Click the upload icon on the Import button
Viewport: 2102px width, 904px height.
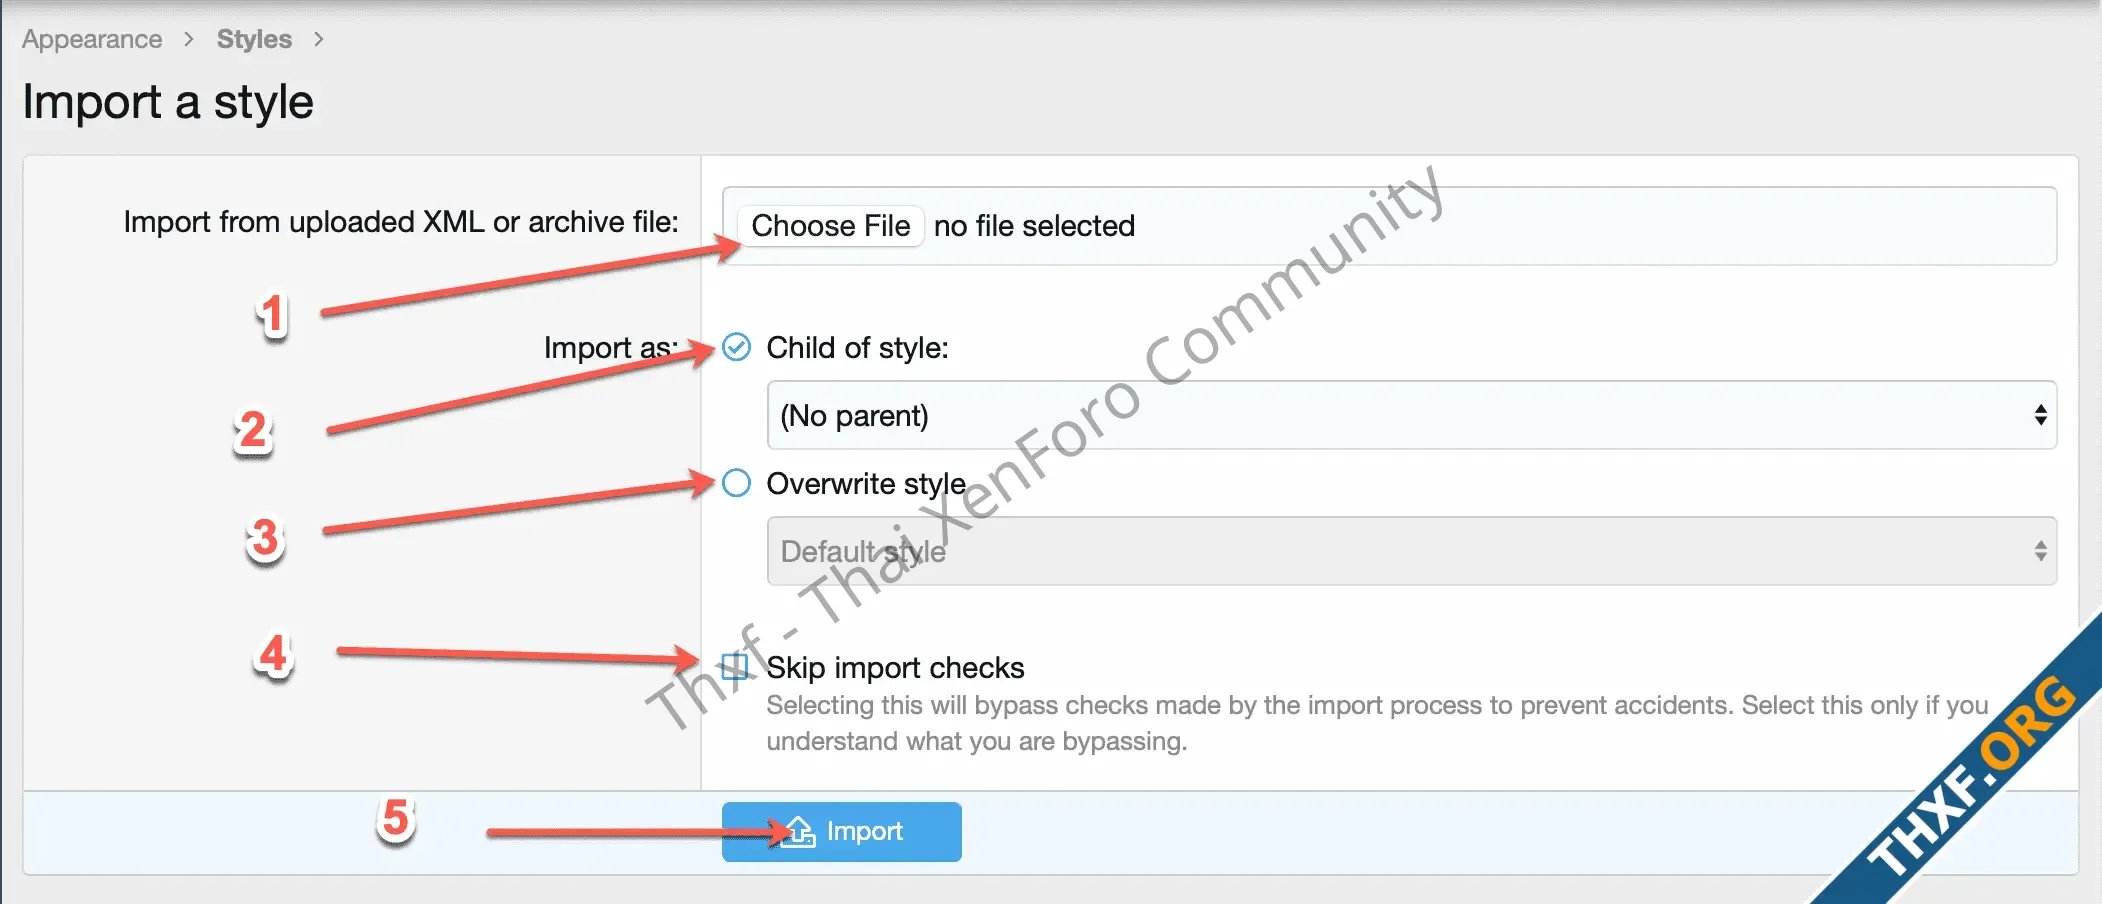799,831
